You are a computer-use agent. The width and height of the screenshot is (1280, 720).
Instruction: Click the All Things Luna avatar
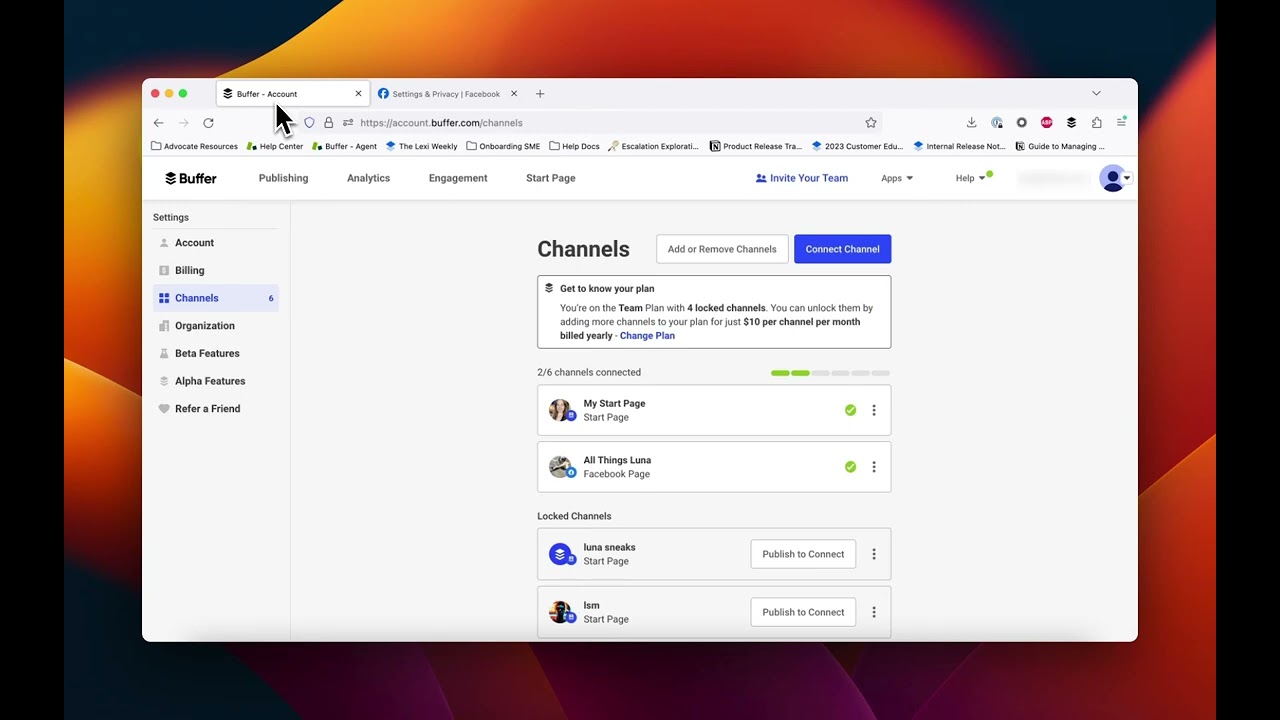pos(560,467)
